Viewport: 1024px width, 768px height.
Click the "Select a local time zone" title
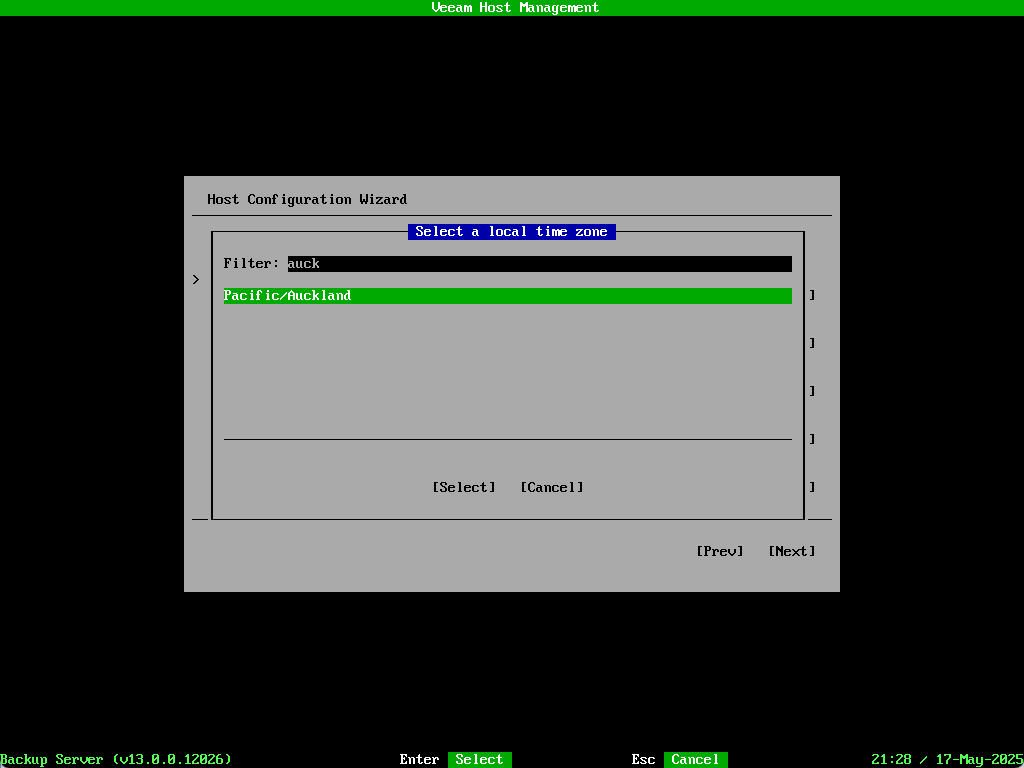click(511, 232)
